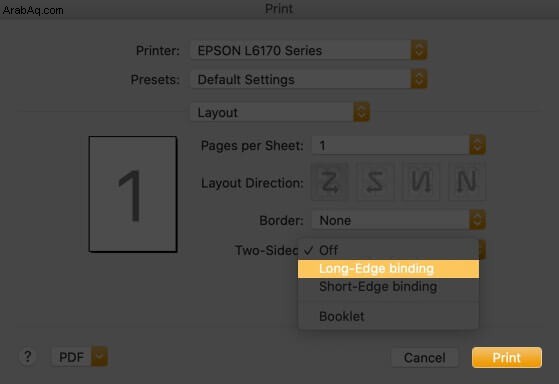Expand the Layout options dropdown
This screenshot has width=559, height=384.
pyautogui.click(x=280, y=112)
